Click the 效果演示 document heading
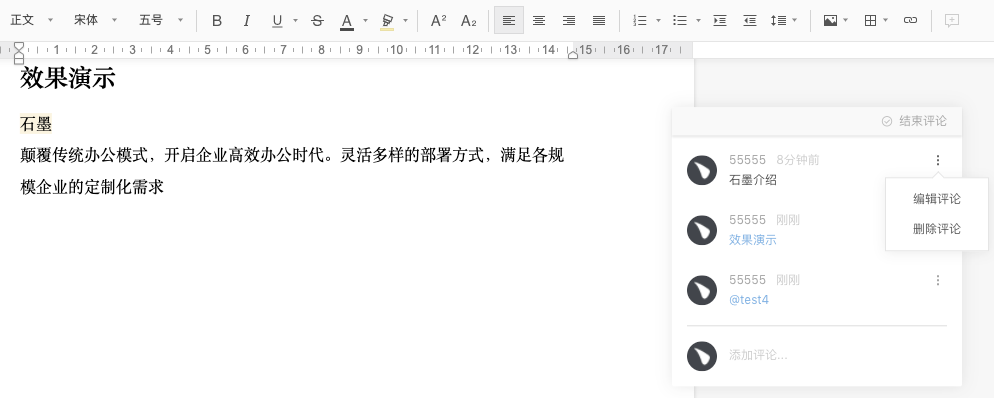This screenshot has height=398, width=994. (67, 78)
